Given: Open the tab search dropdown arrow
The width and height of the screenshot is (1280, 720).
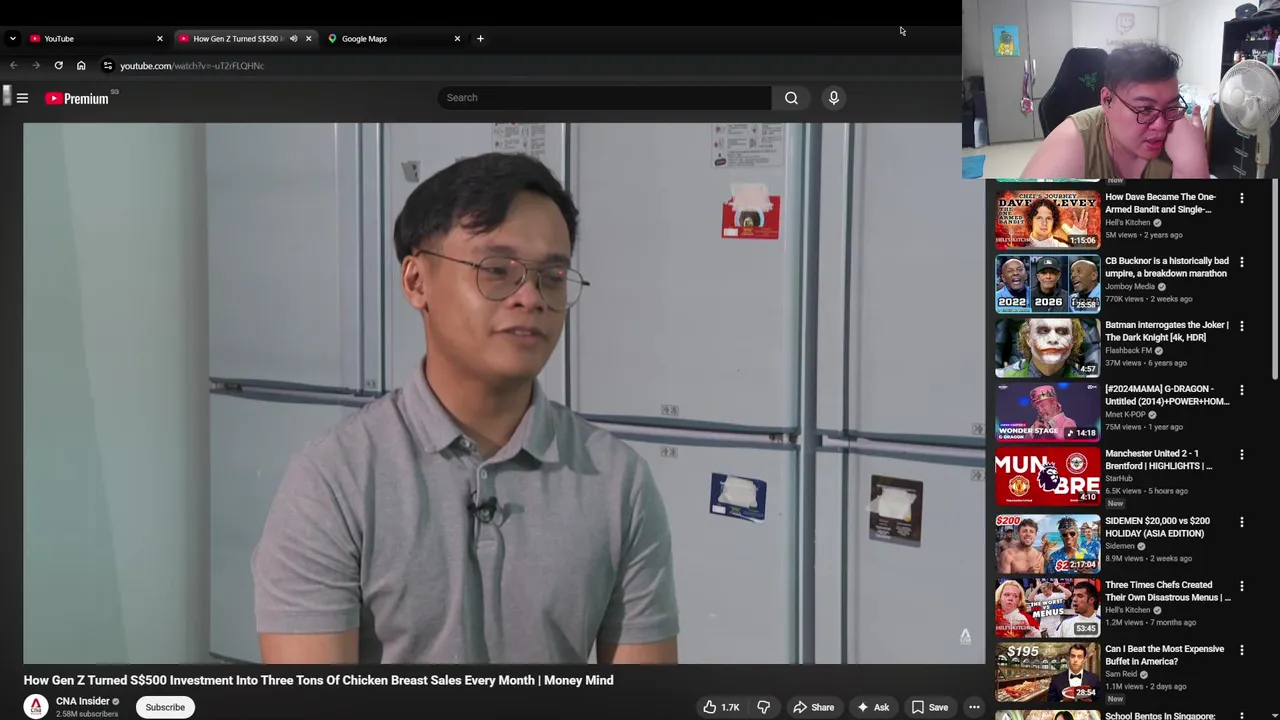Looking at the screenshot, I should pos(12,39).
